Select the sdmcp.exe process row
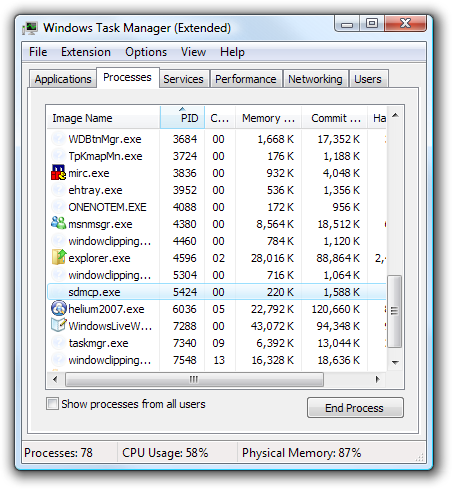 point(217,292)
